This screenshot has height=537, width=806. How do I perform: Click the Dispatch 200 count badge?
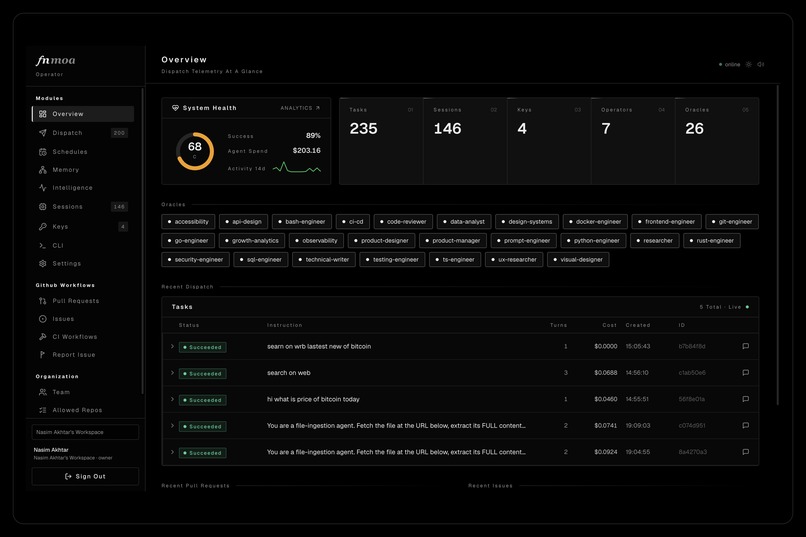(x=119, y=133)
